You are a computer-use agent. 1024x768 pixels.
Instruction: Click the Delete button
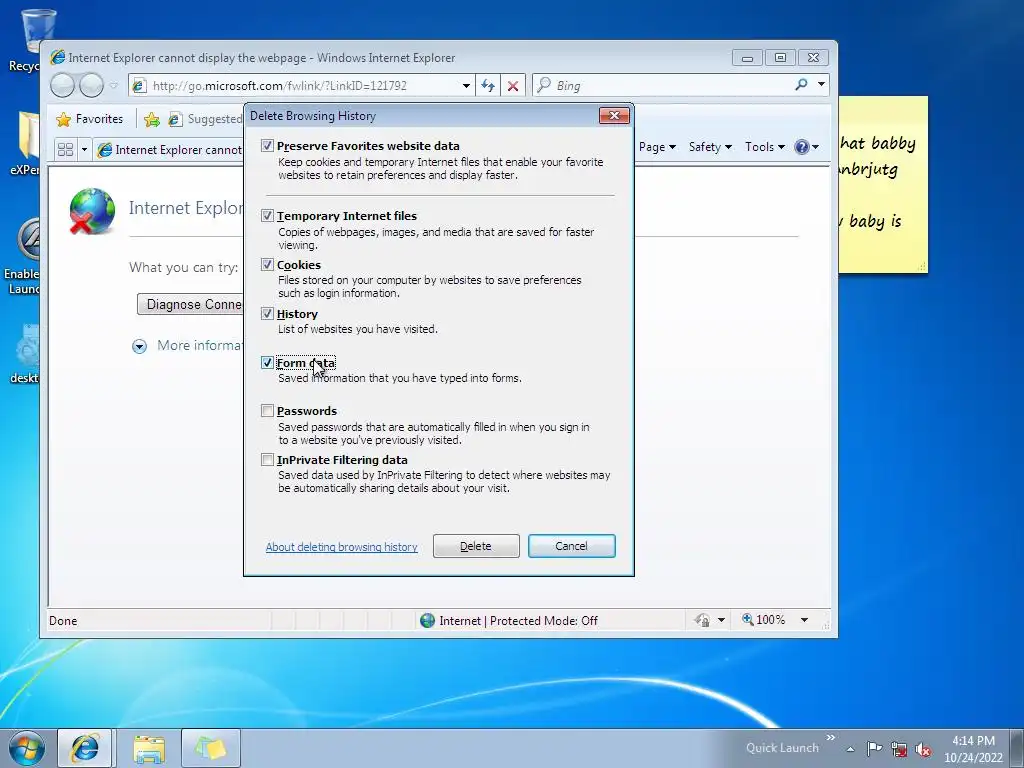pos(476,546)
